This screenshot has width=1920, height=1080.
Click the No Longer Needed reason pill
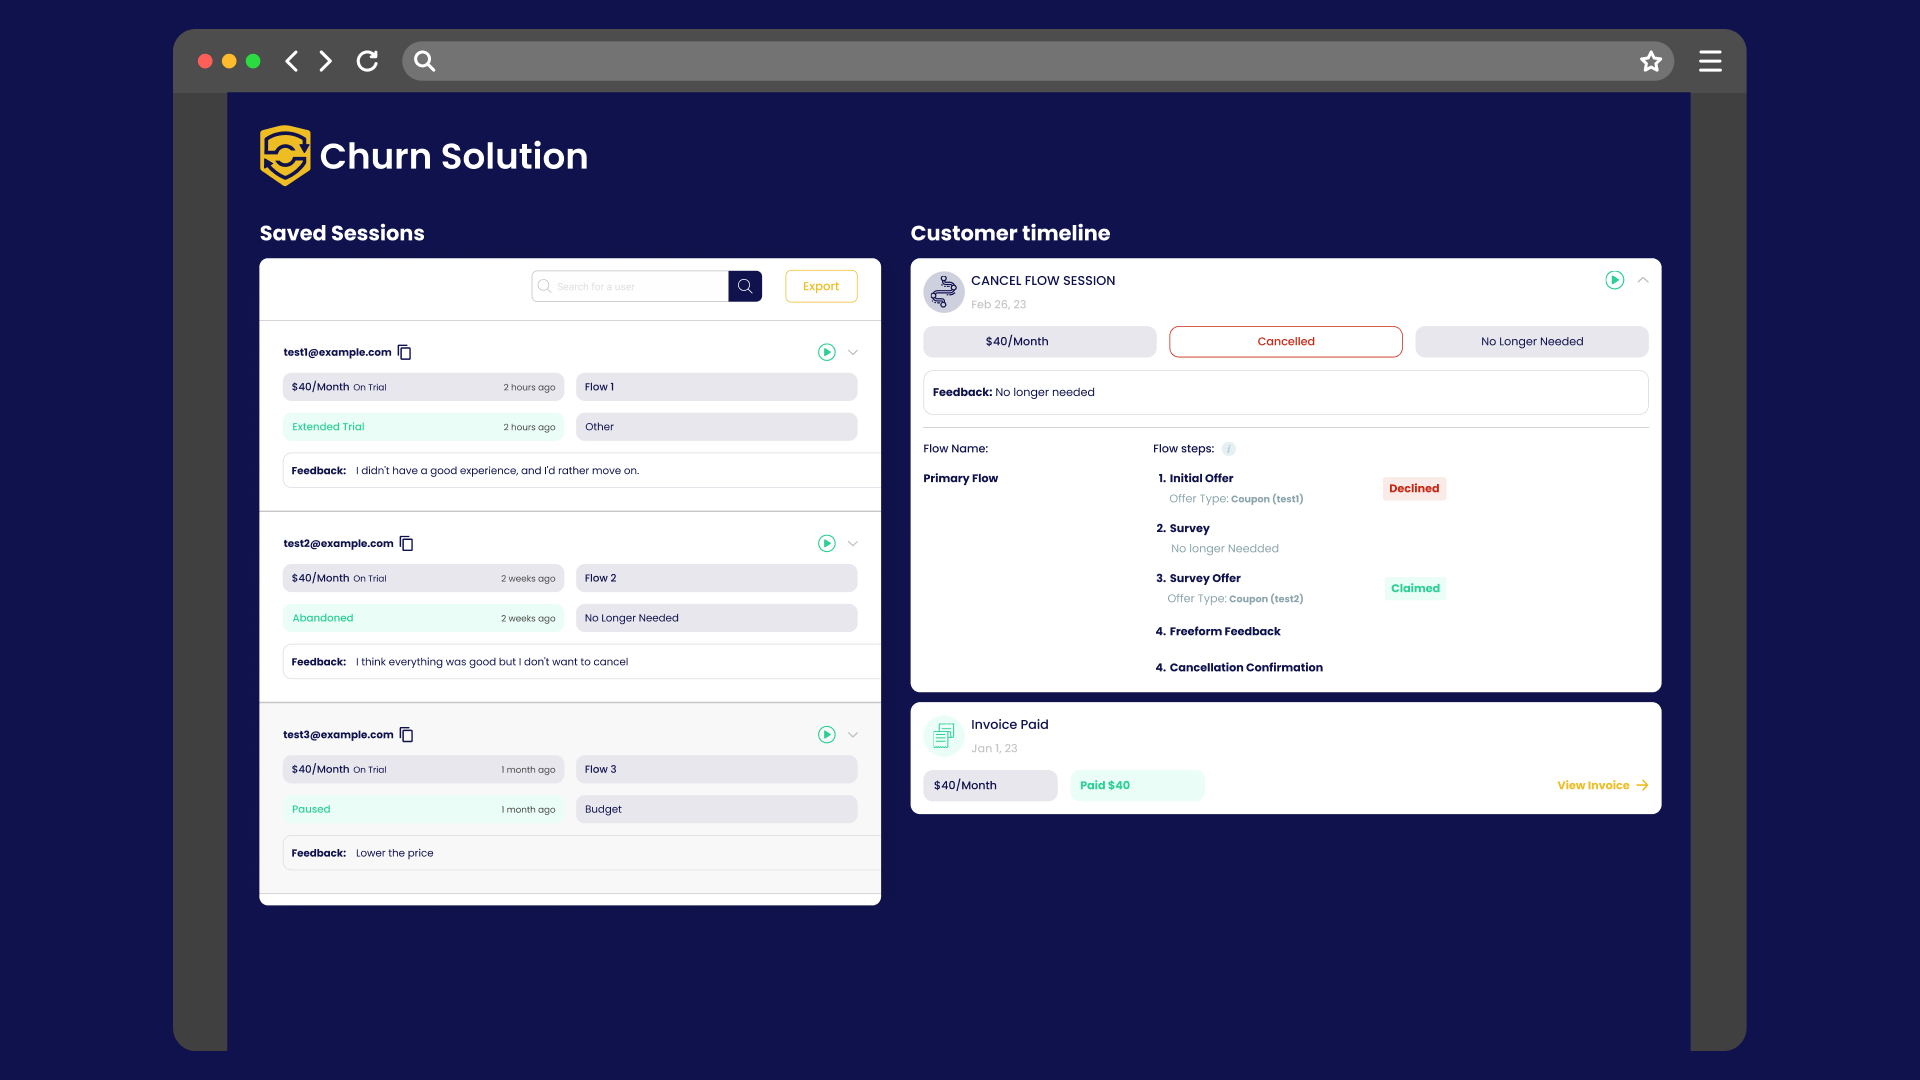[x=1532, y=341]
